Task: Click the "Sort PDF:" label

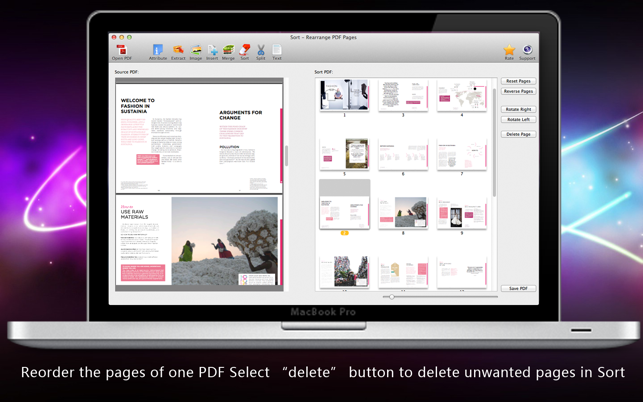Action: 324,72
